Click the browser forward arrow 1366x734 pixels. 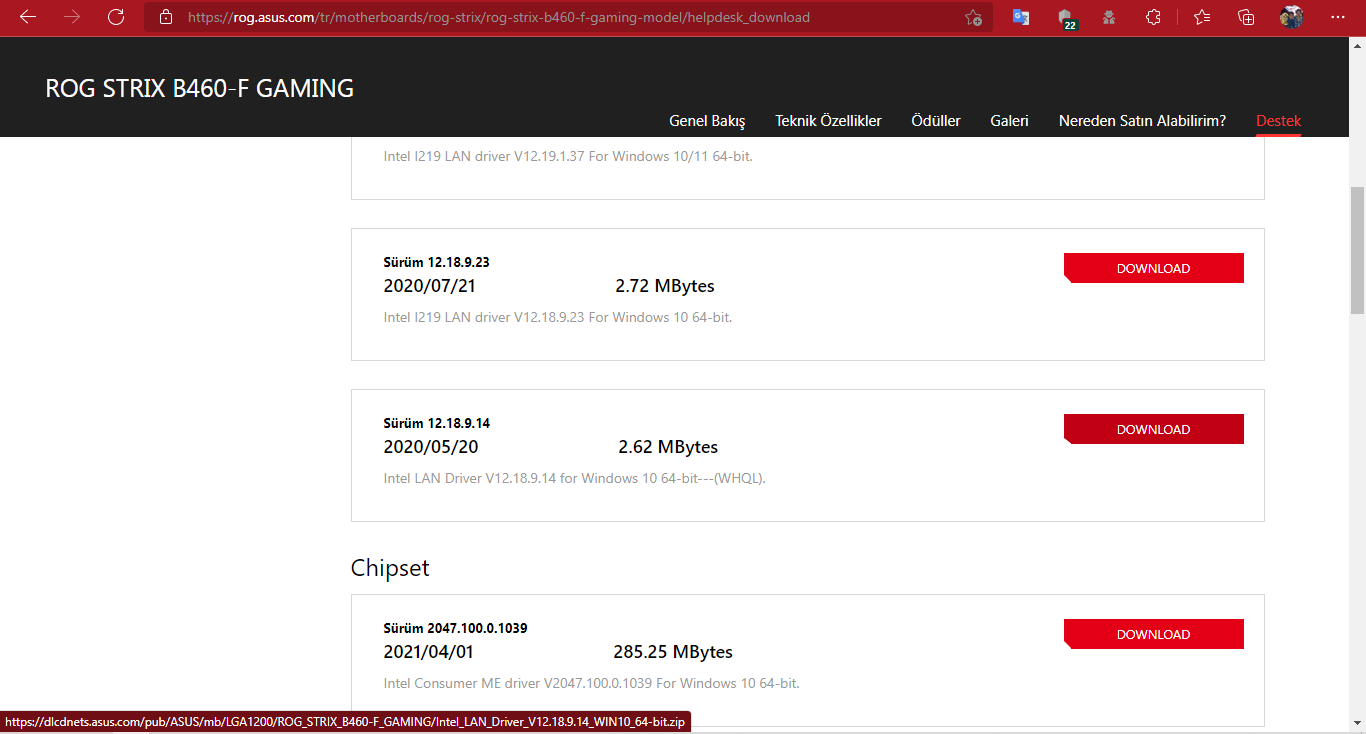(x=72, y=17)
